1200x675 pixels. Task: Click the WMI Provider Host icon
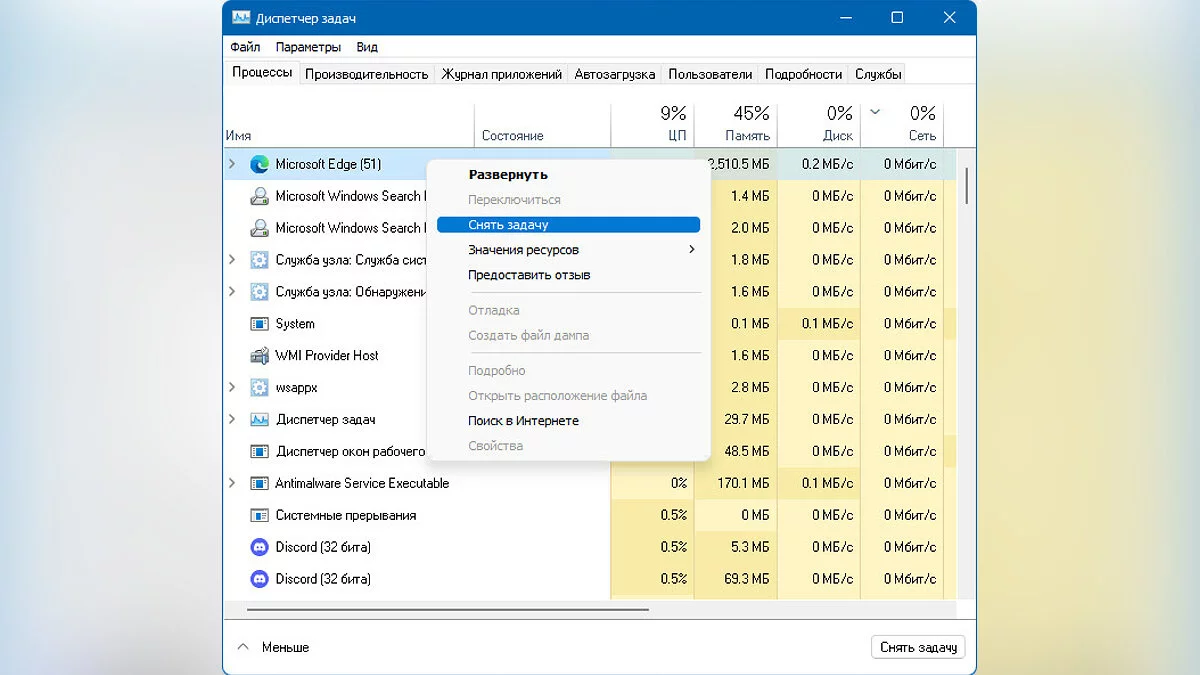[x=260, y=356]
